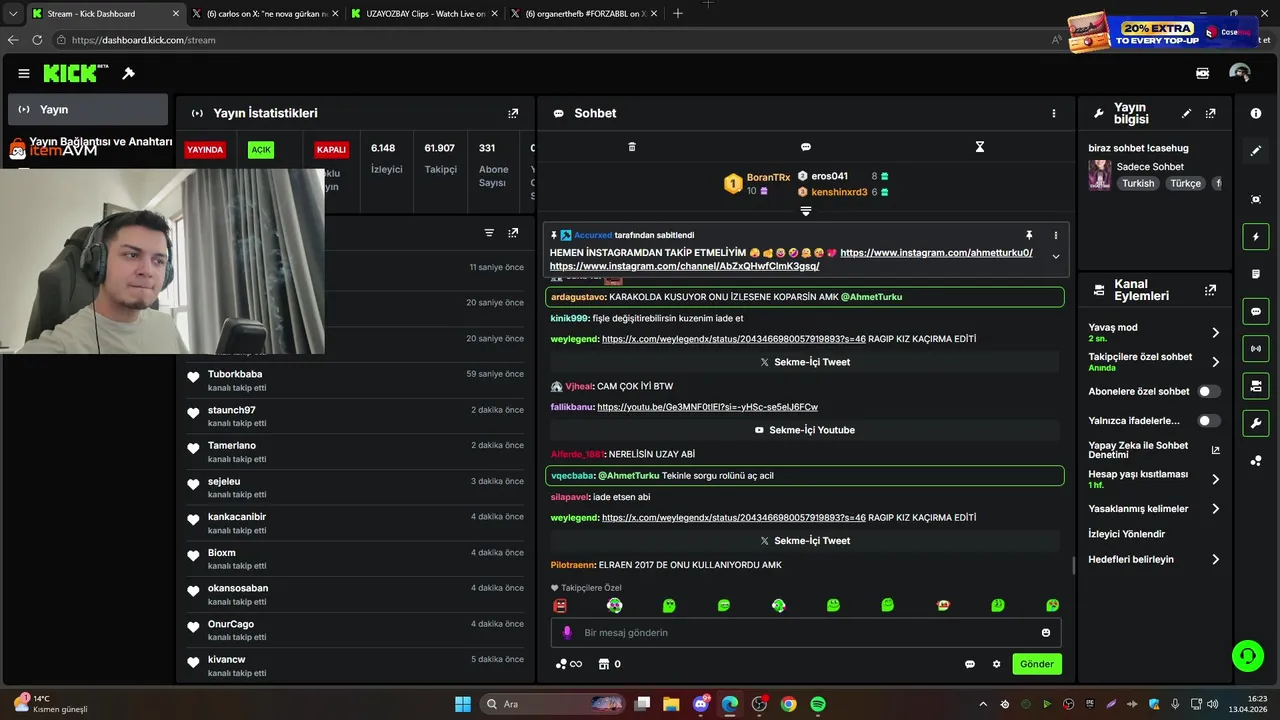Viewport: 1280px width, 720px height.
Task: Click the browser address bar
Action: click(x=550, y=40)
